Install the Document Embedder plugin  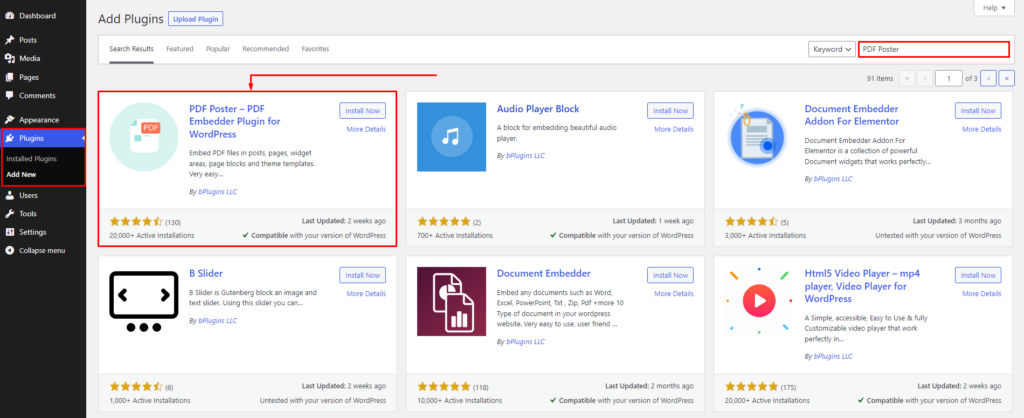(x=670, y=276)
